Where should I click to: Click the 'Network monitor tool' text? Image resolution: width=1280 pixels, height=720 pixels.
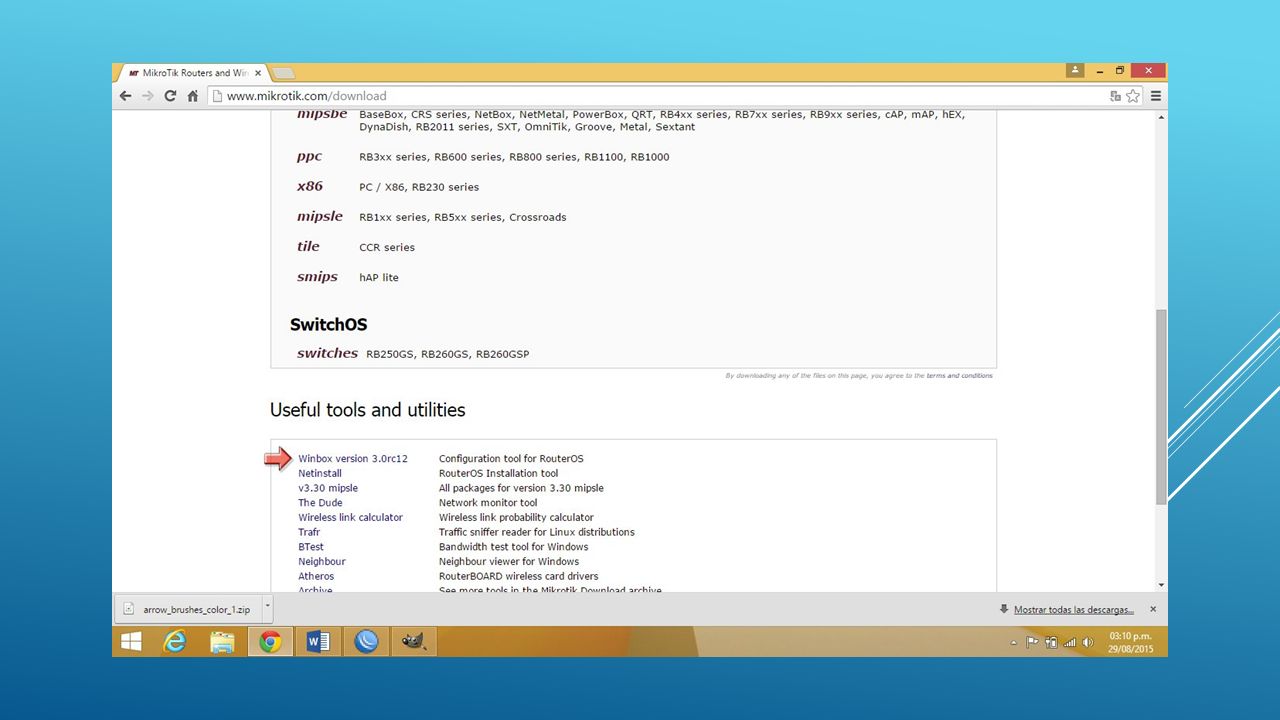pos(488,503)
